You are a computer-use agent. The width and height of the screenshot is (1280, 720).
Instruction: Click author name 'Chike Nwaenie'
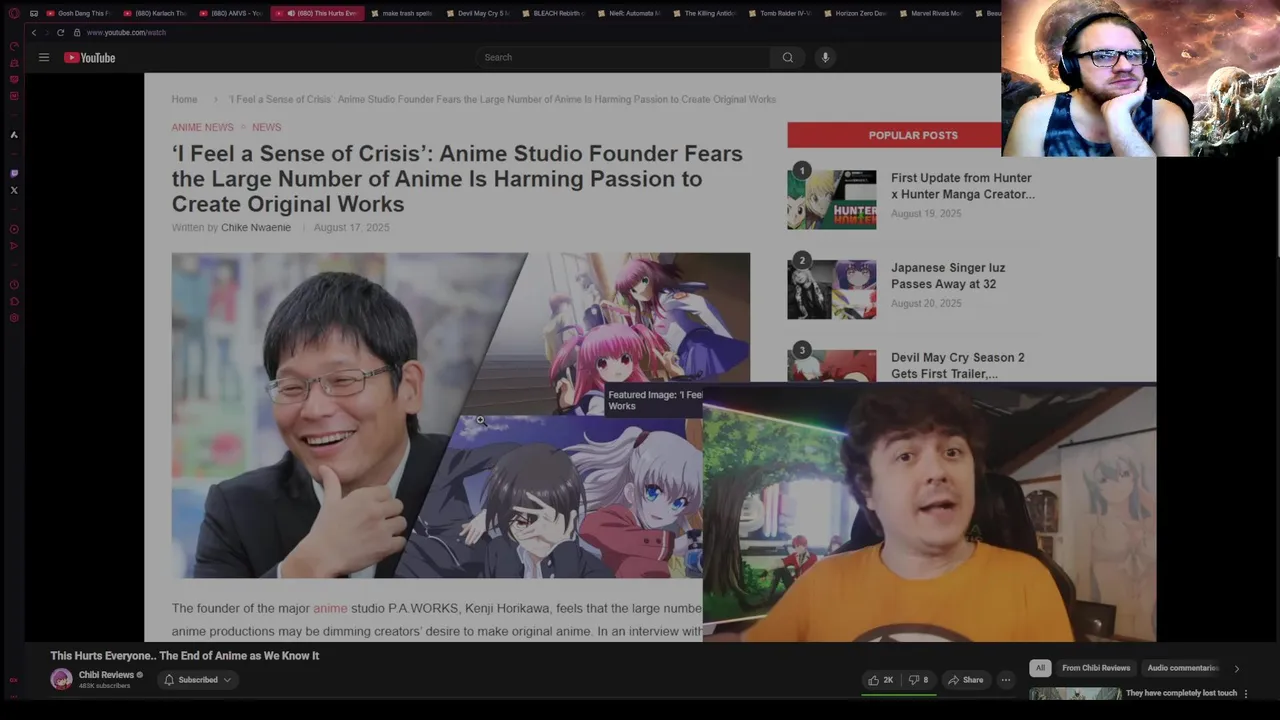256,228
